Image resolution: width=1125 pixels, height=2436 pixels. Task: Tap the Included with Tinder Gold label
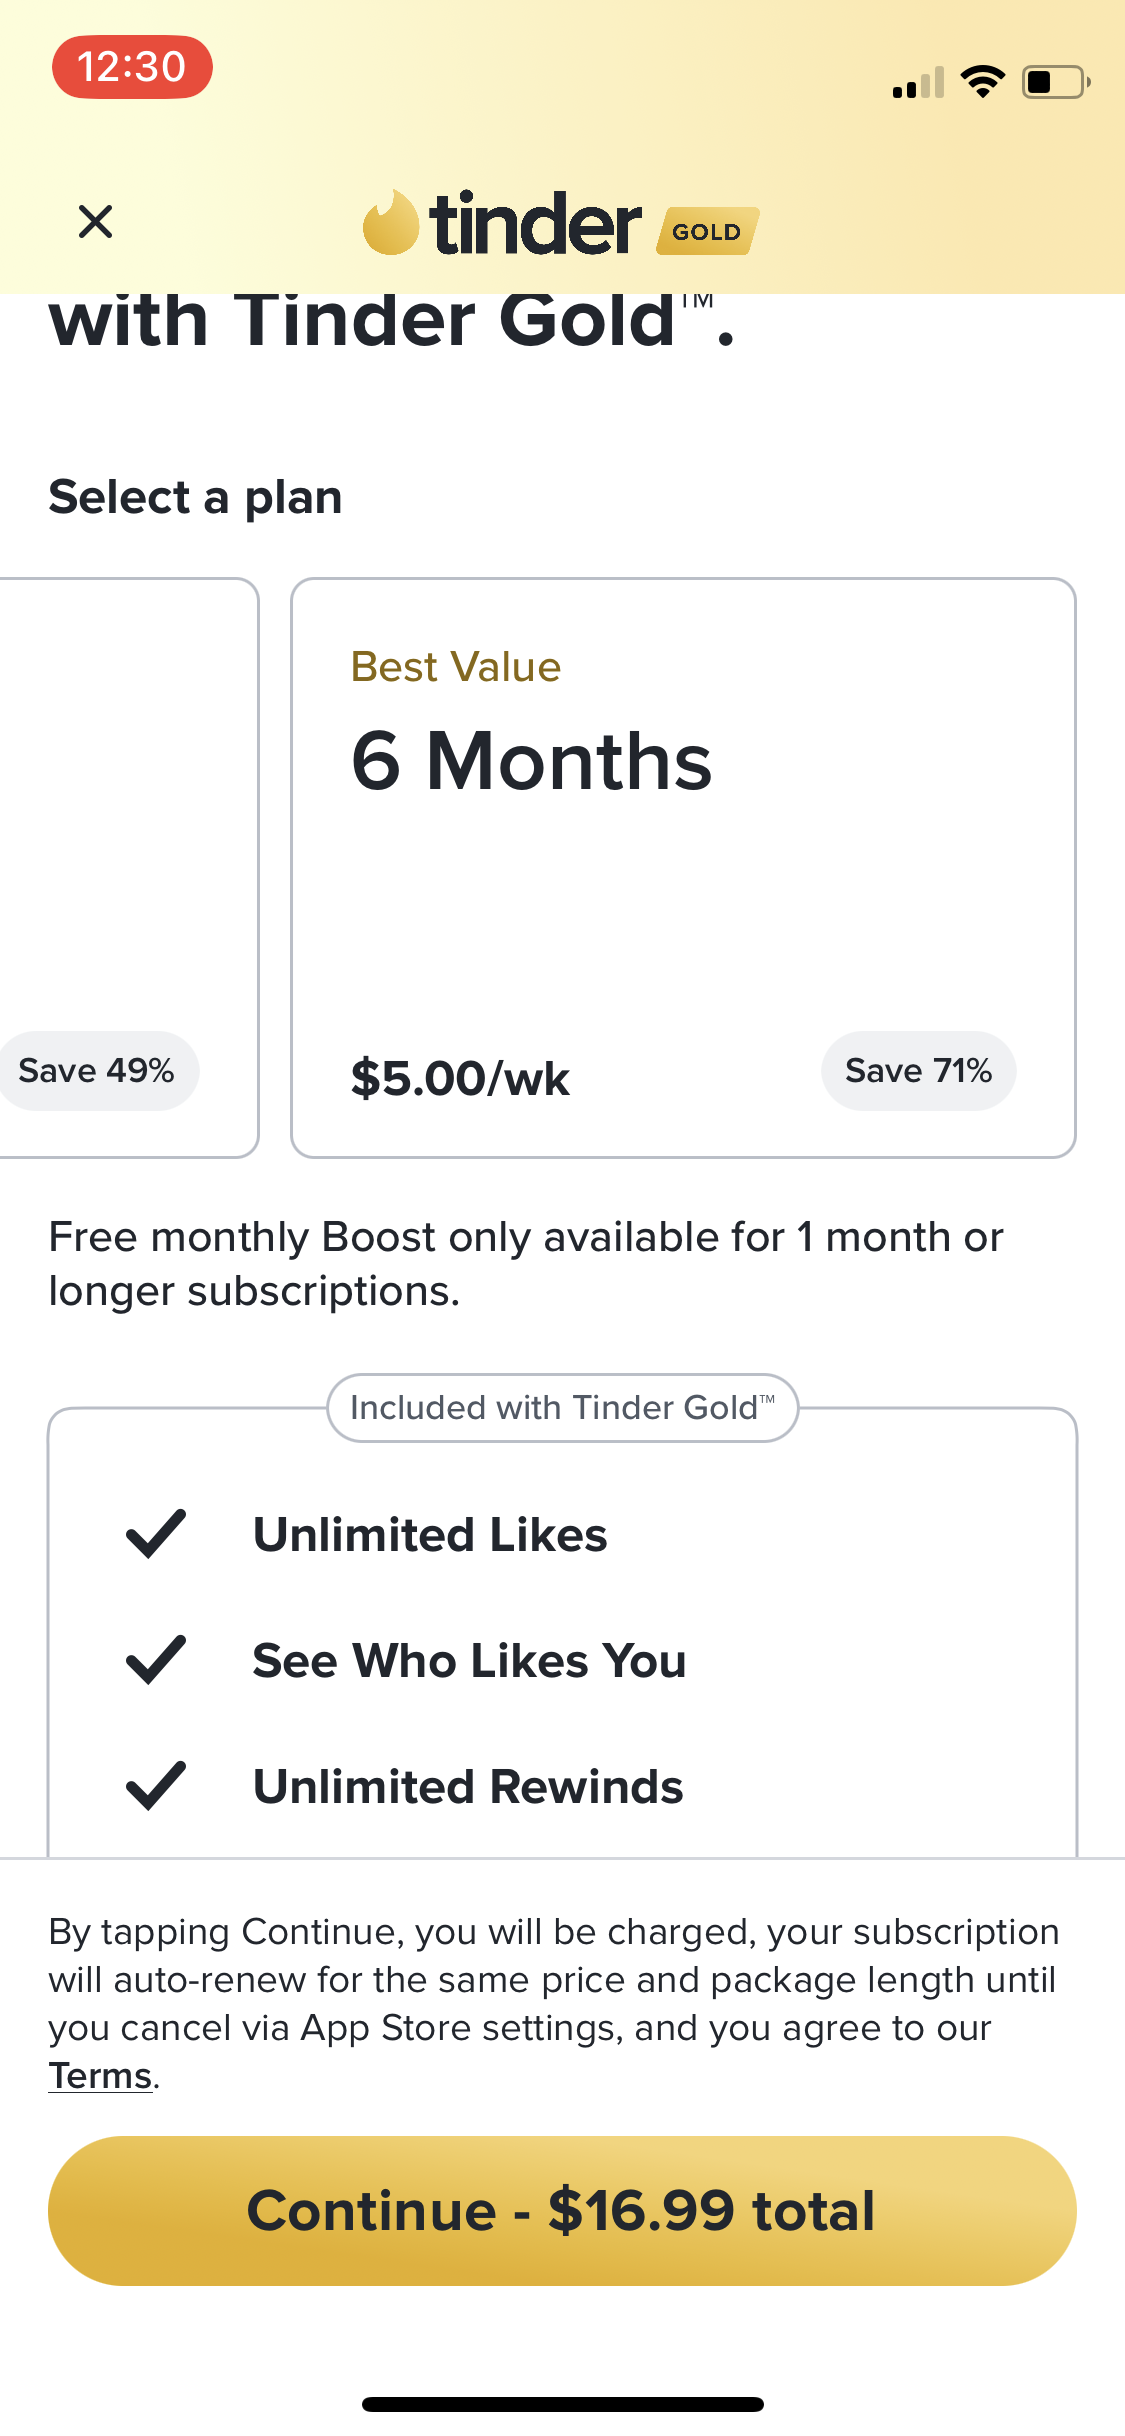tap(562, 1408)
